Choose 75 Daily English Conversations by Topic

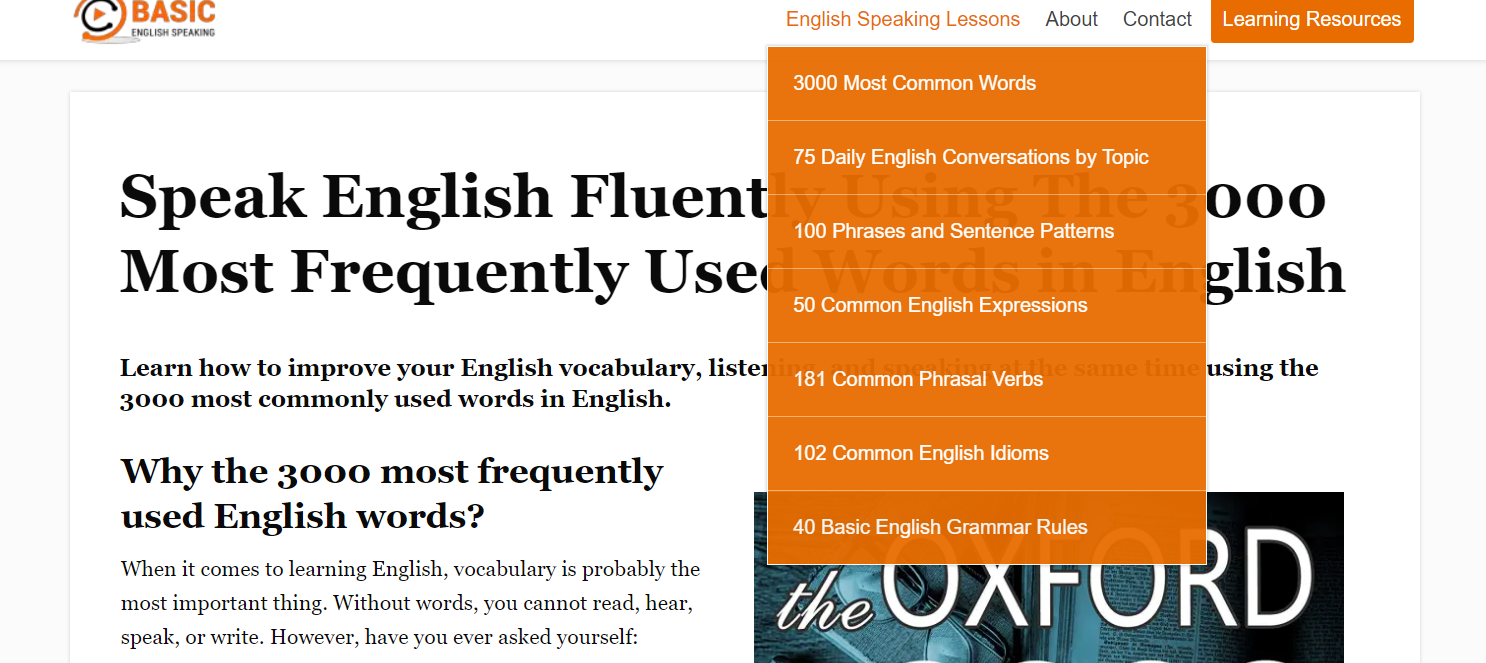click(987, 158)
